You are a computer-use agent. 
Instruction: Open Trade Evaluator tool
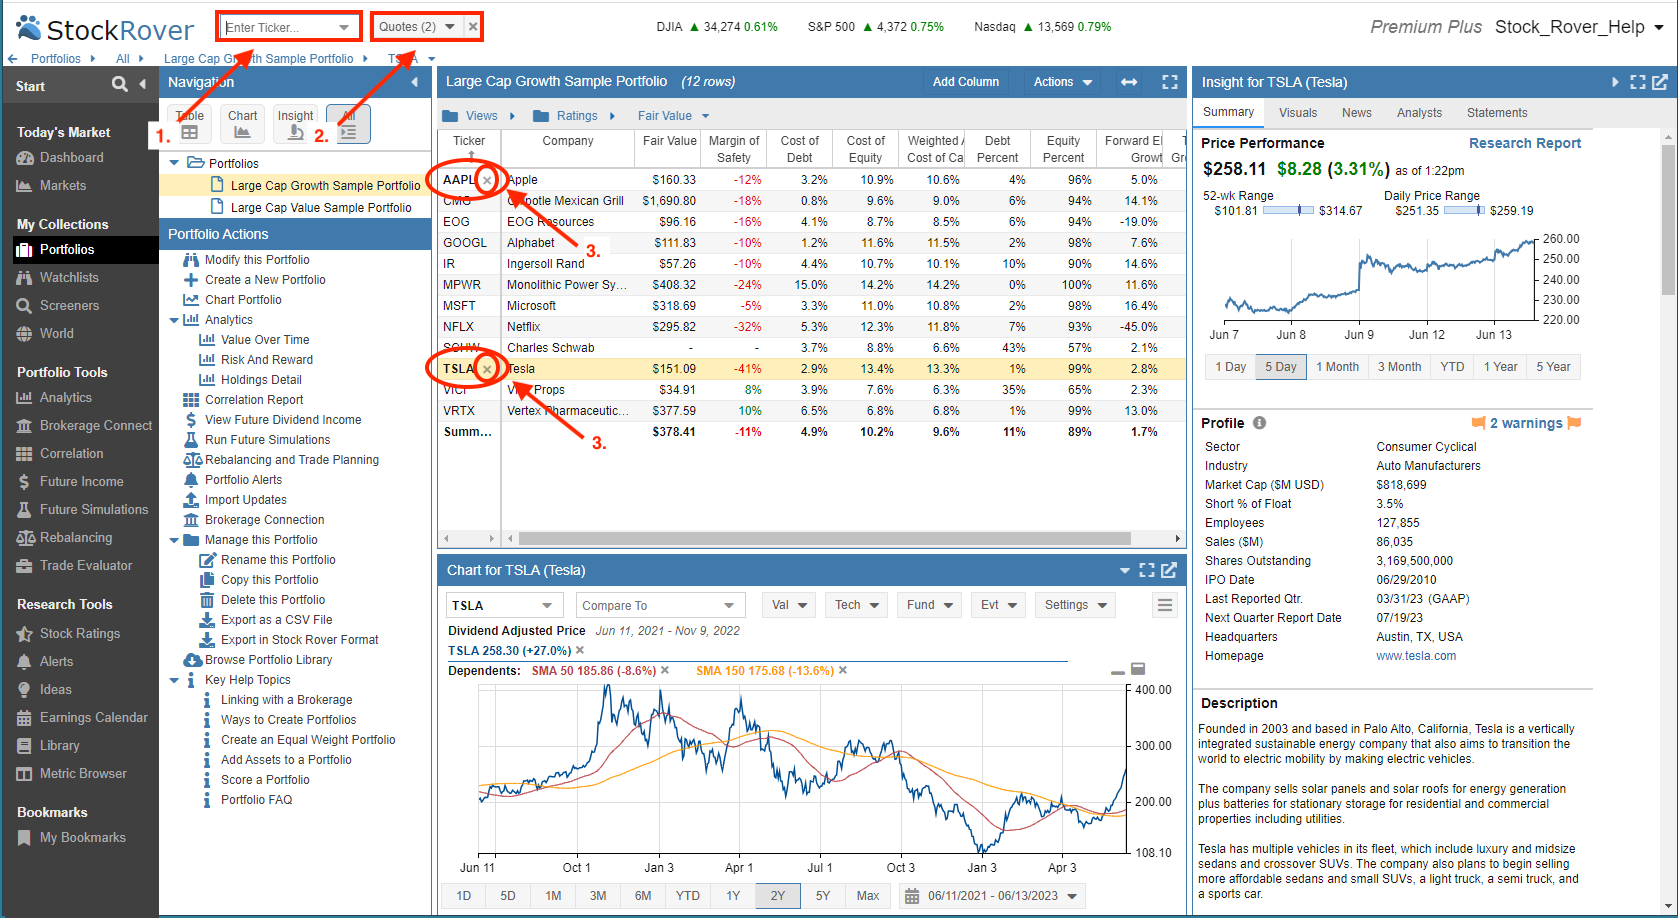click(x=86, y=566)
